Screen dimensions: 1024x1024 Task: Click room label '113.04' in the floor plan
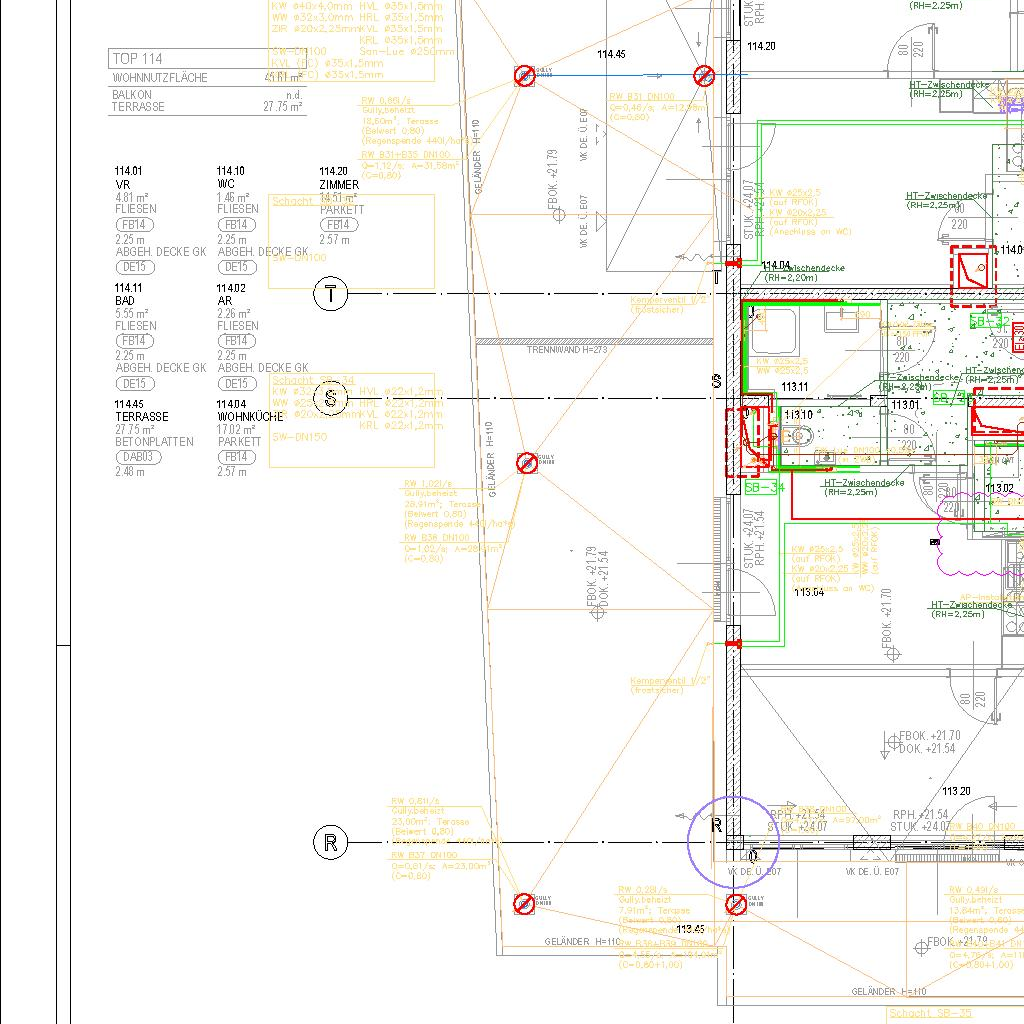click(x=809, y=592)
